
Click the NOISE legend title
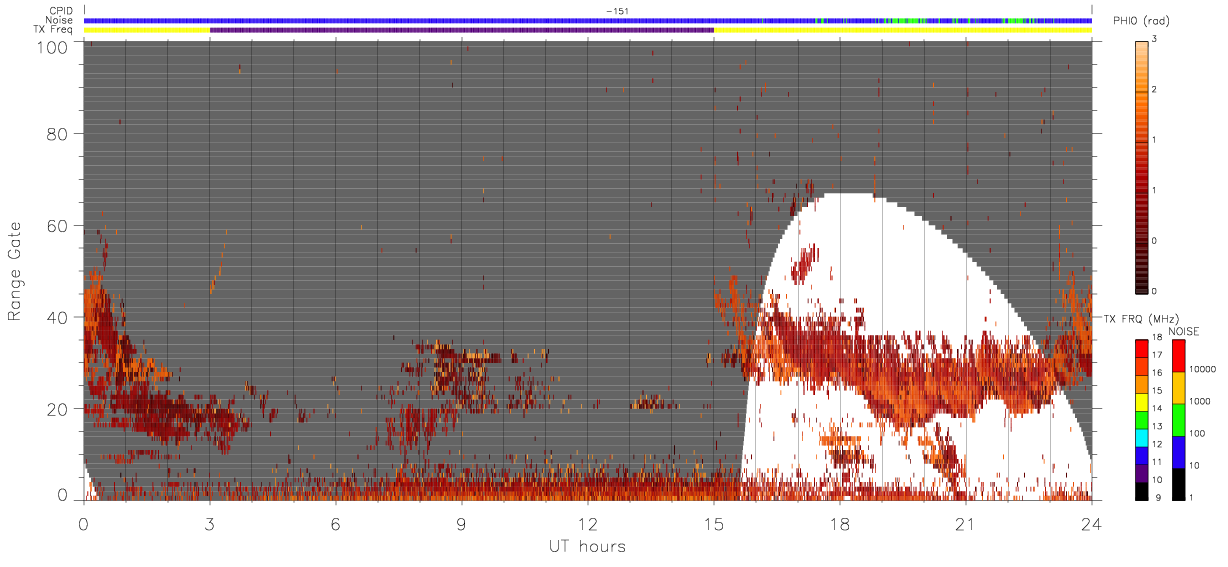[x=1184, y=331]
